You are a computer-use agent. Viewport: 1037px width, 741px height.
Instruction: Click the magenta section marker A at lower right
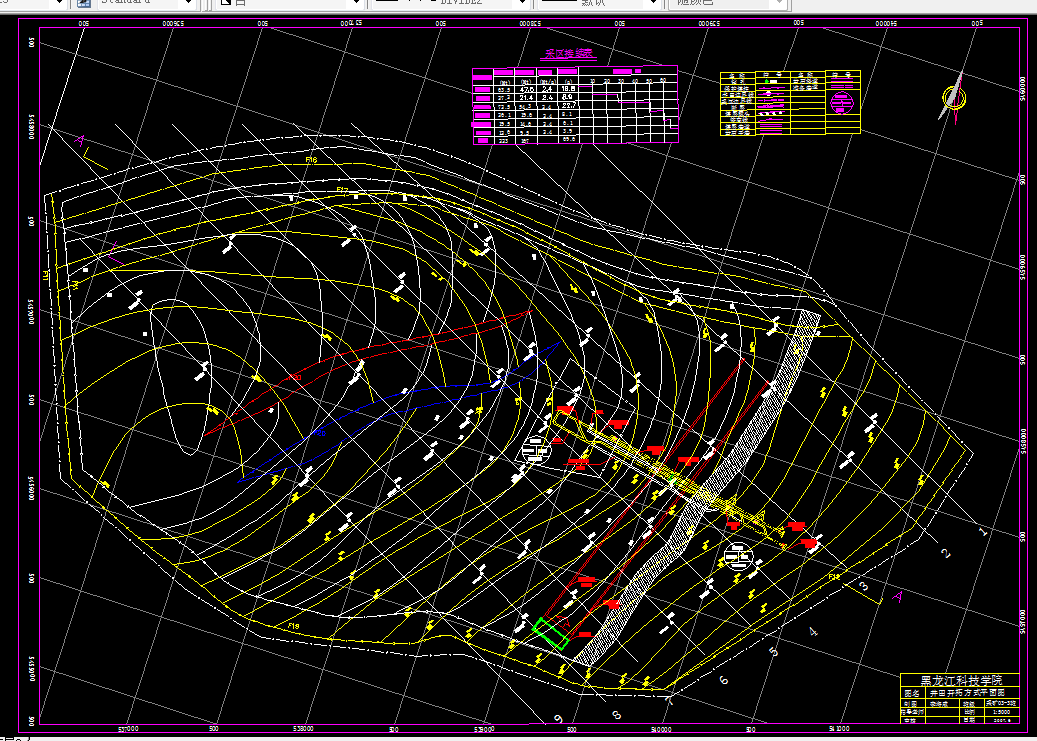pos(897,597)
